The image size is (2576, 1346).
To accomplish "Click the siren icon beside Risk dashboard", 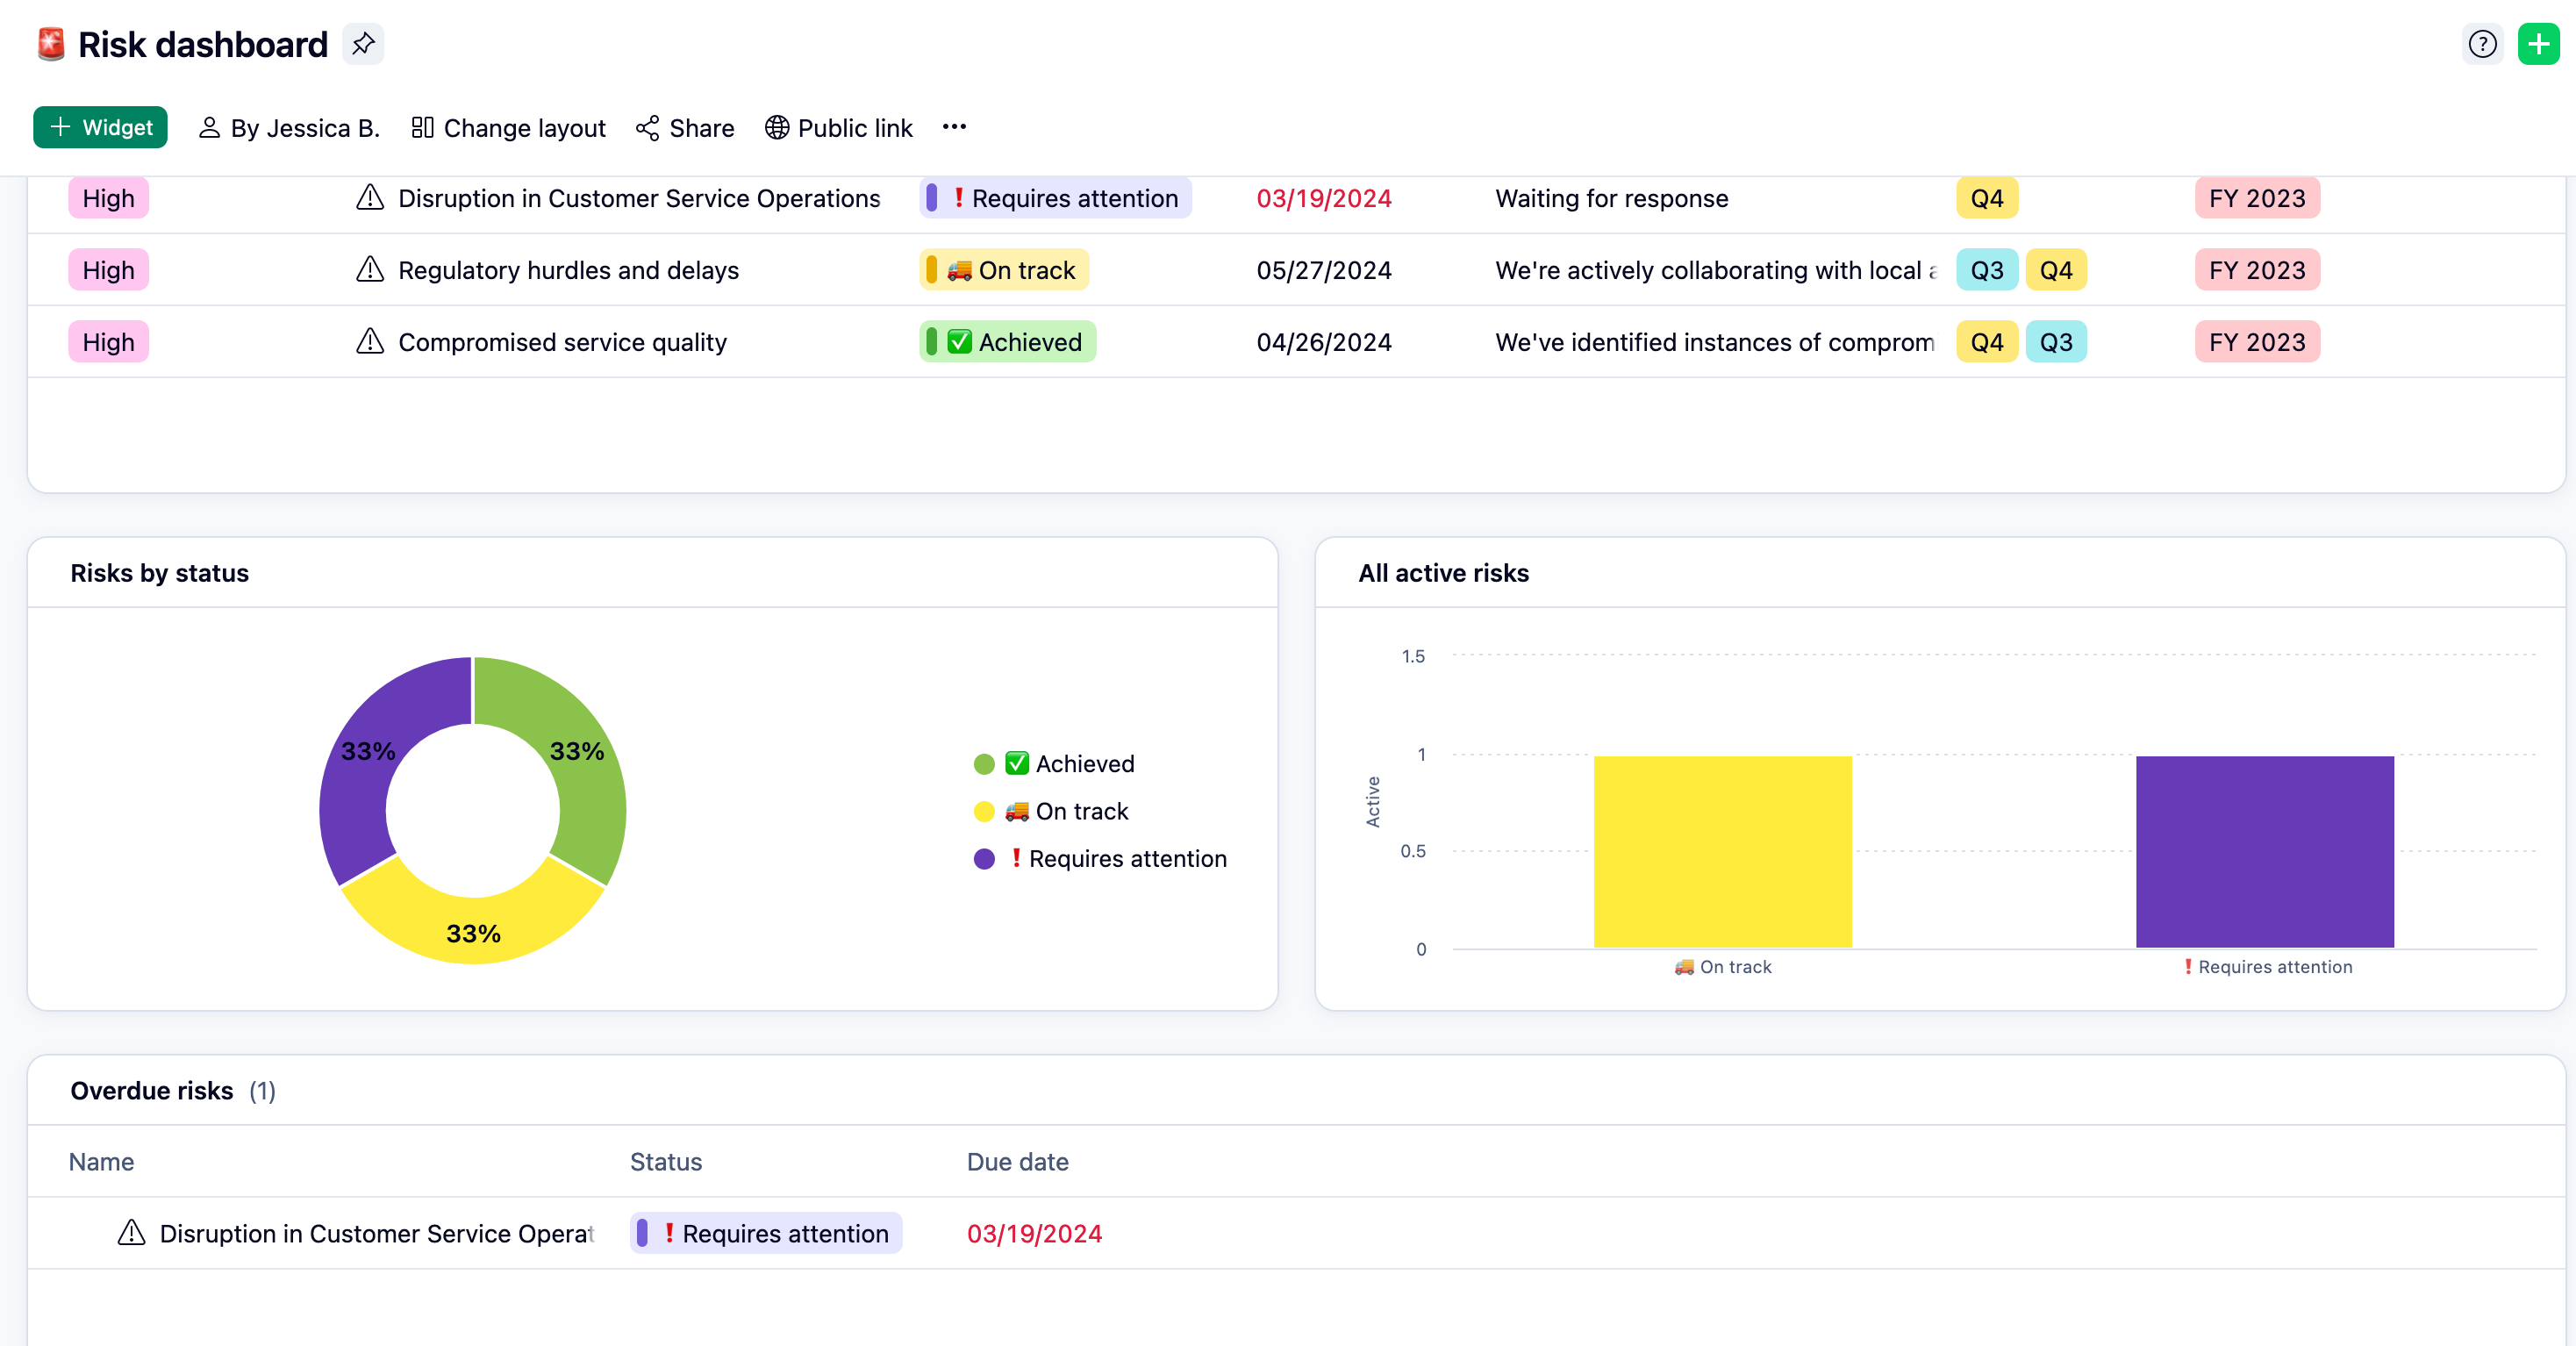I will click(x=51, y=44).
